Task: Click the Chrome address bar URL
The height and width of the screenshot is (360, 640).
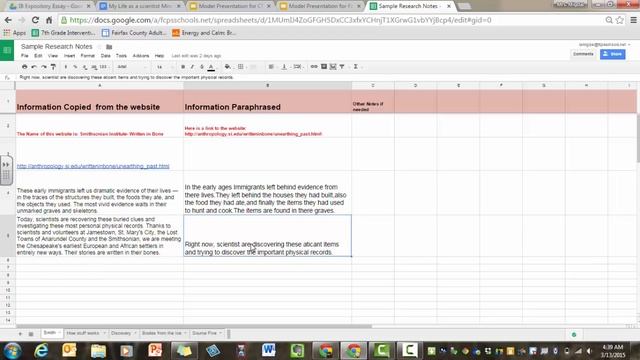Action: coord(280,20)
